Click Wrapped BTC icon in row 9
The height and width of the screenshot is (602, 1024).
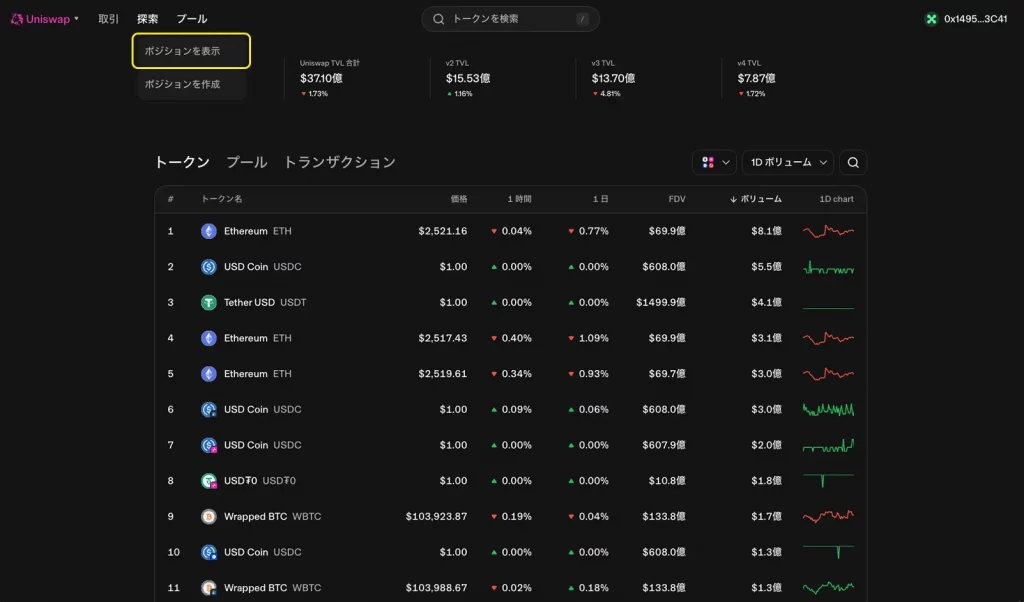(x=208, y=516)
